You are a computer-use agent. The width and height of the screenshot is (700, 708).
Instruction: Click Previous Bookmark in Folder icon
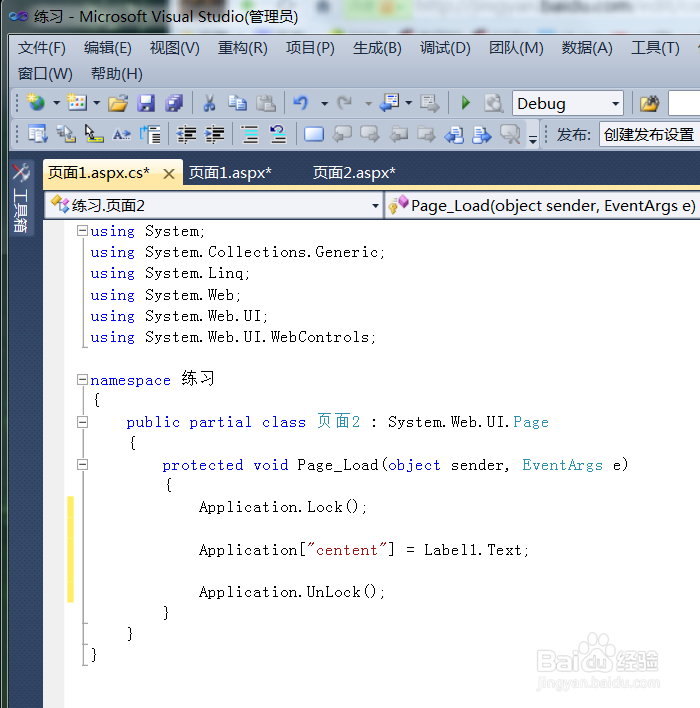[398, 134]
